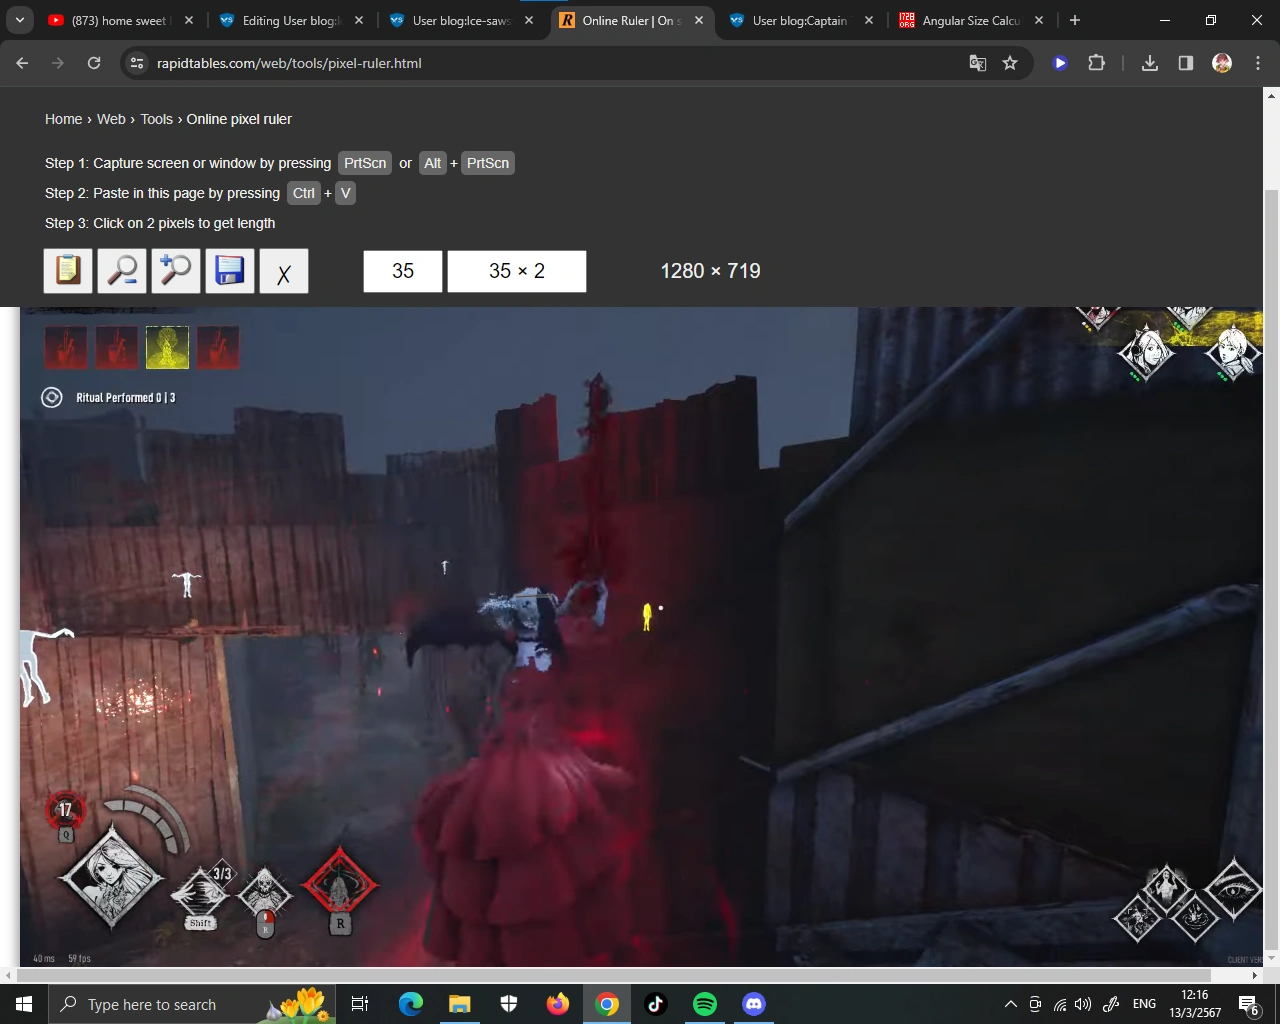1280x1024 pixels.
Task: Clear the ruler with the X button
Action: pos(284,271)
